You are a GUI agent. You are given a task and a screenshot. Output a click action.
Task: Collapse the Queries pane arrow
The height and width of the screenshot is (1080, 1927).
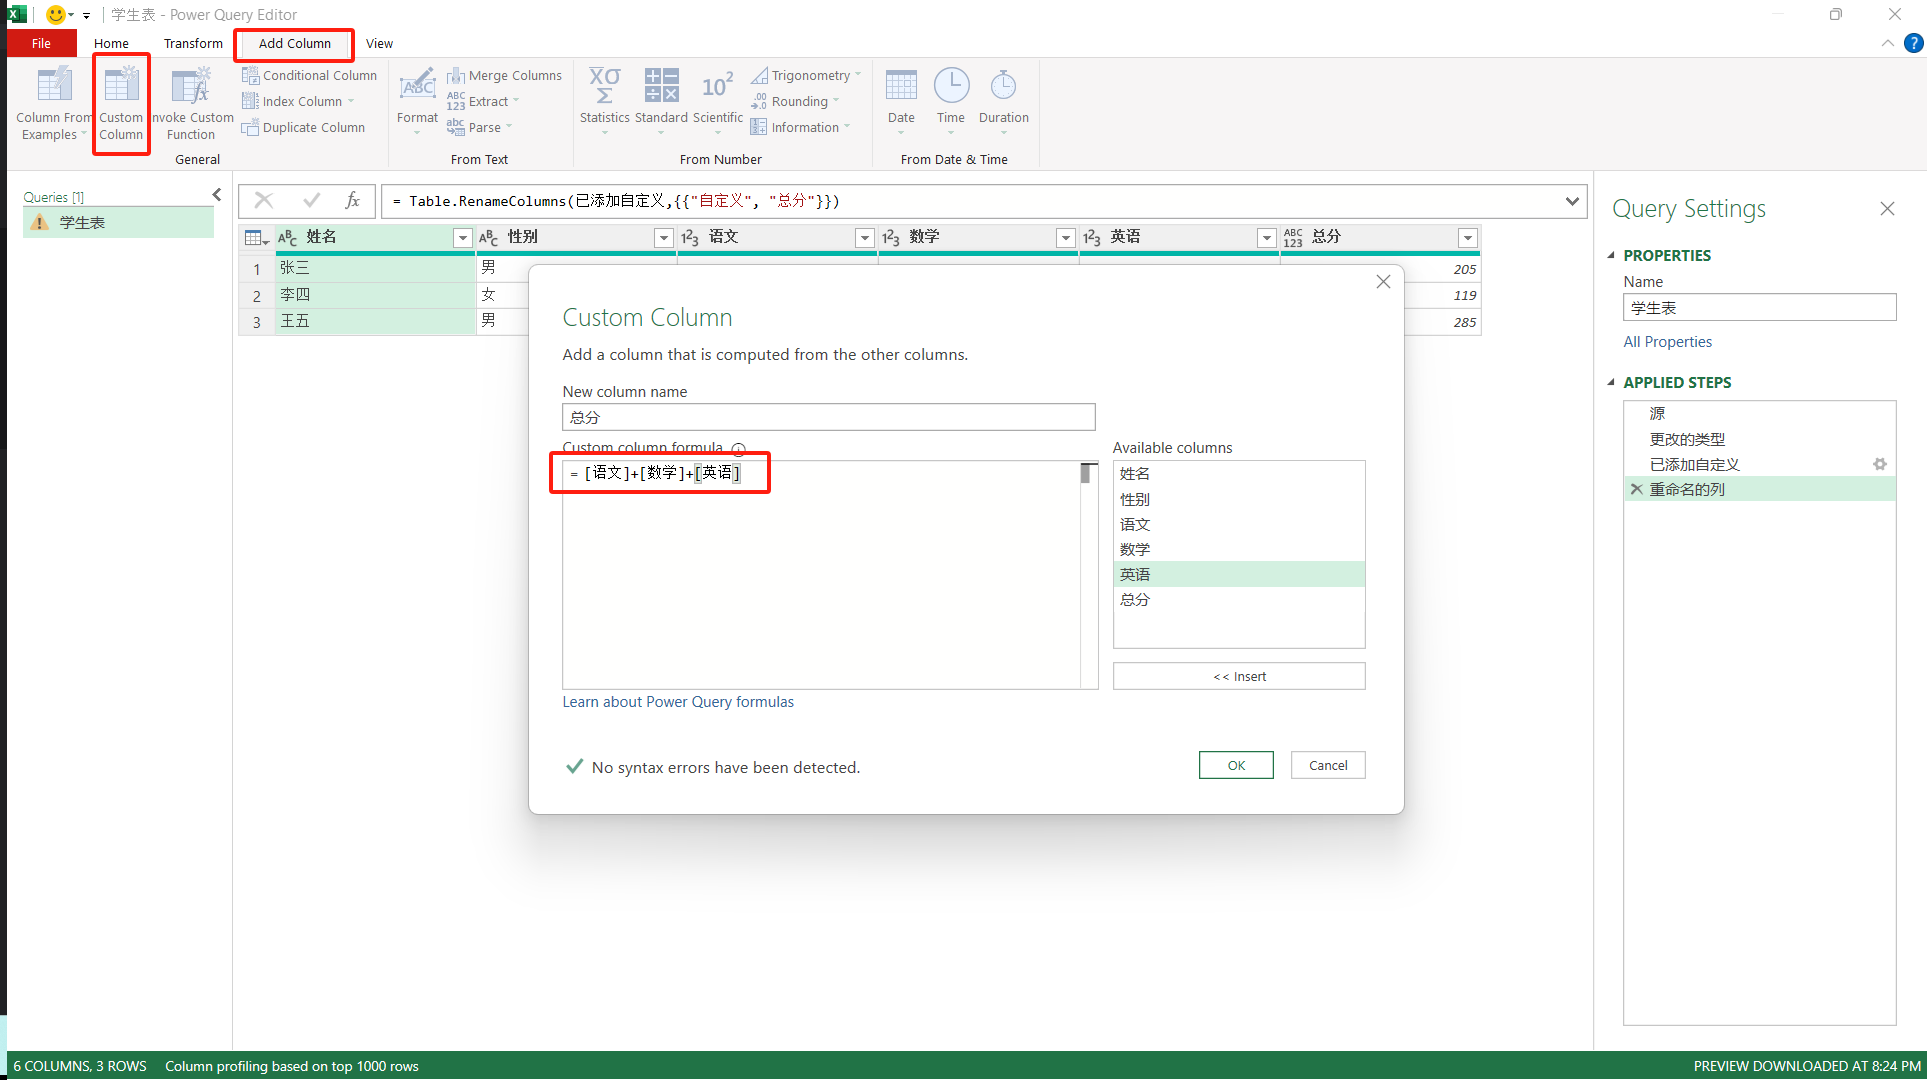(216, 195)
